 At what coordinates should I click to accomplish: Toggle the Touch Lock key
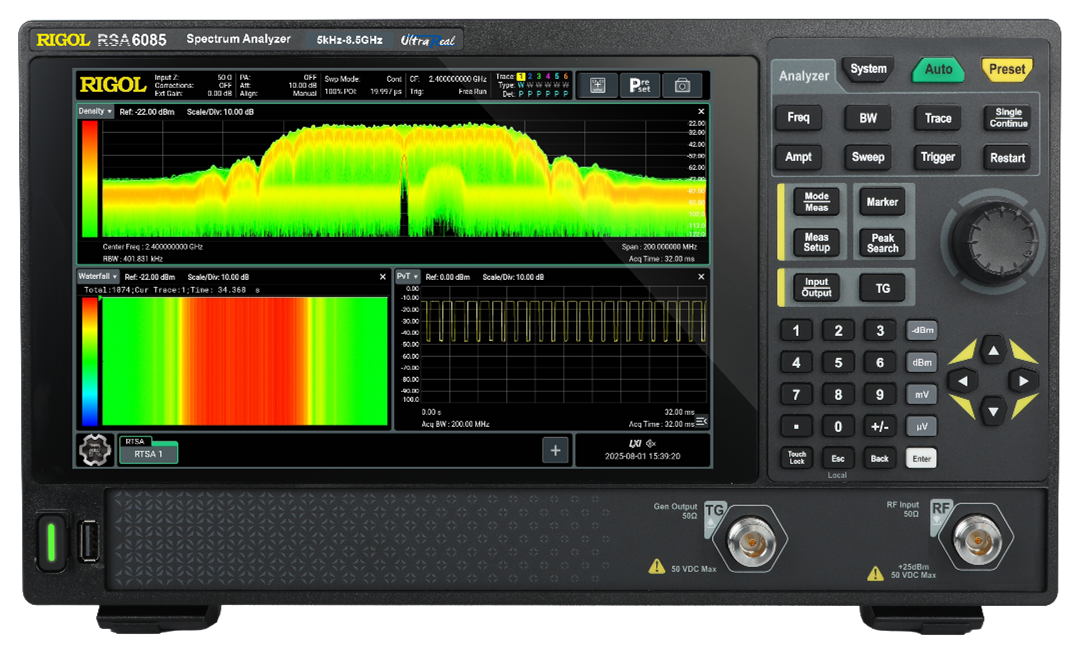pos(796,458)
